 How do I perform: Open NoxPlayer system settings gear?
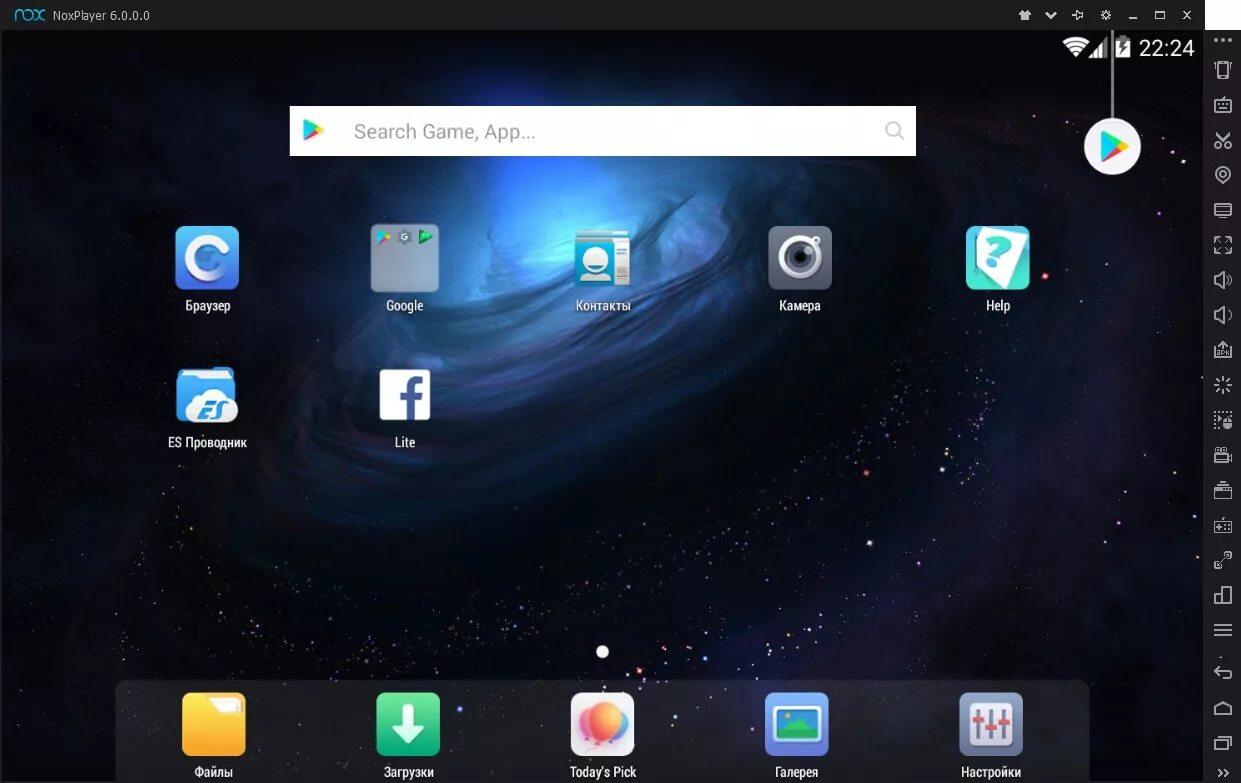pyautogui.click(x=1105, y=15)
